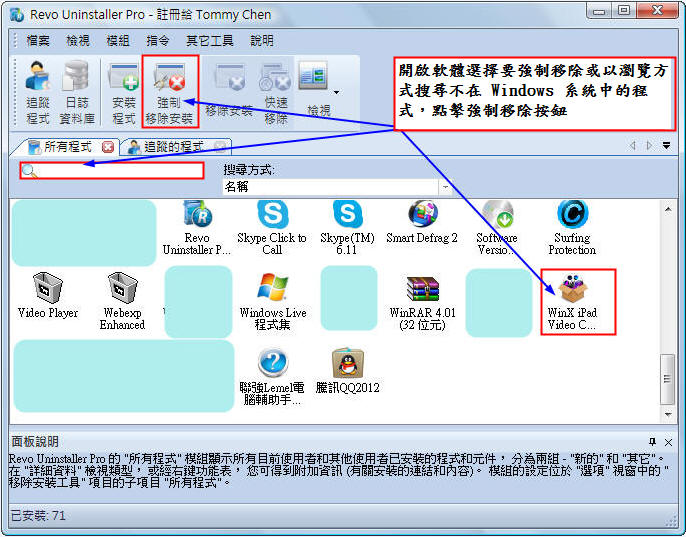Open the 日誌資料庫 toolbar icon

click(77, 91)
